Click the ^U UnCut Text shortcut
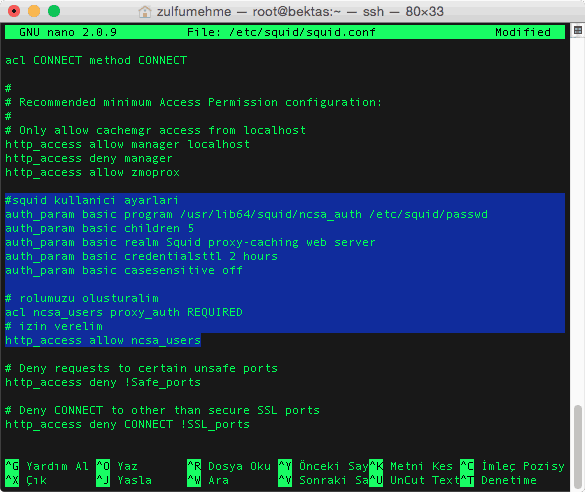 pos(414,480)
